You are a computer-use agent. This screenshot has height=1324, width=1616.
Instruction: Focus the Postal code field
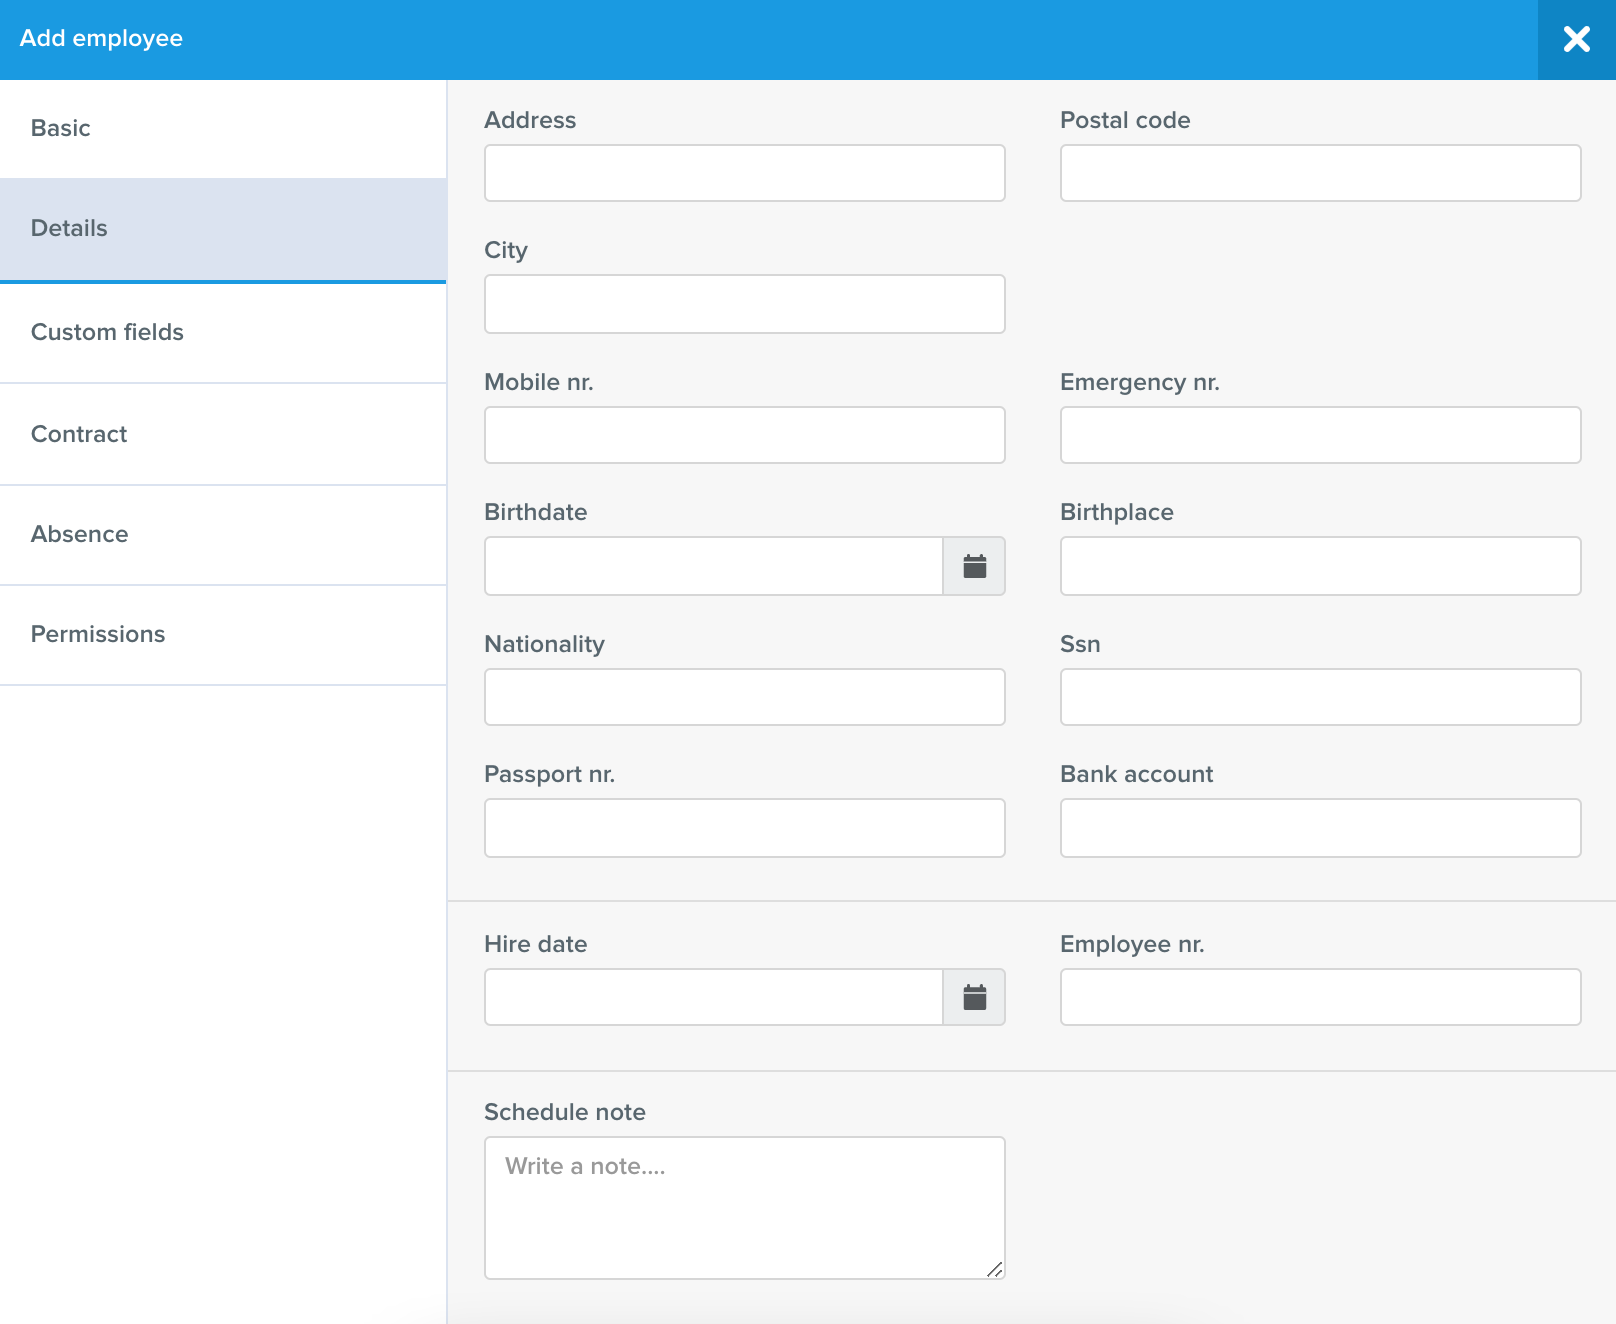pyautogui.click(x=1320, y=173)
